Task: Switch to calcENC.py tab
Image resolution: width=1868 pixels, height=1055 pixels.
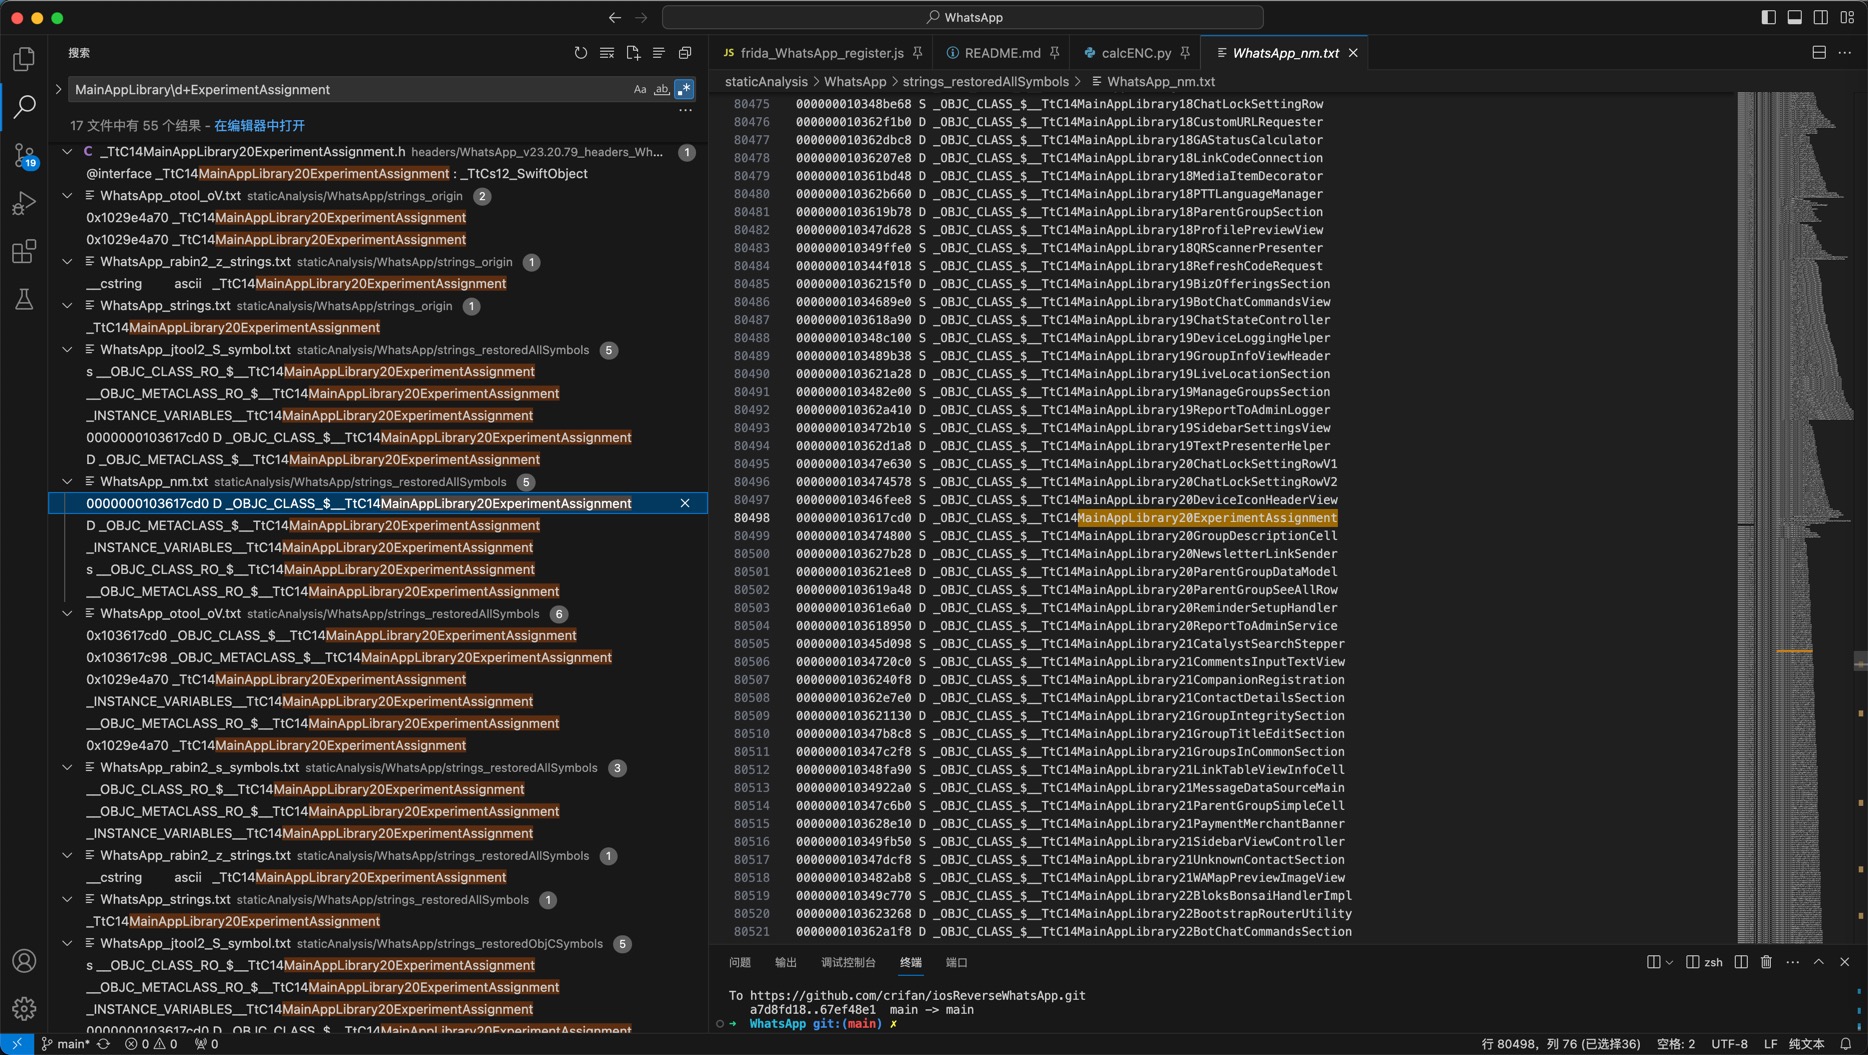Action: [1136, 53]
